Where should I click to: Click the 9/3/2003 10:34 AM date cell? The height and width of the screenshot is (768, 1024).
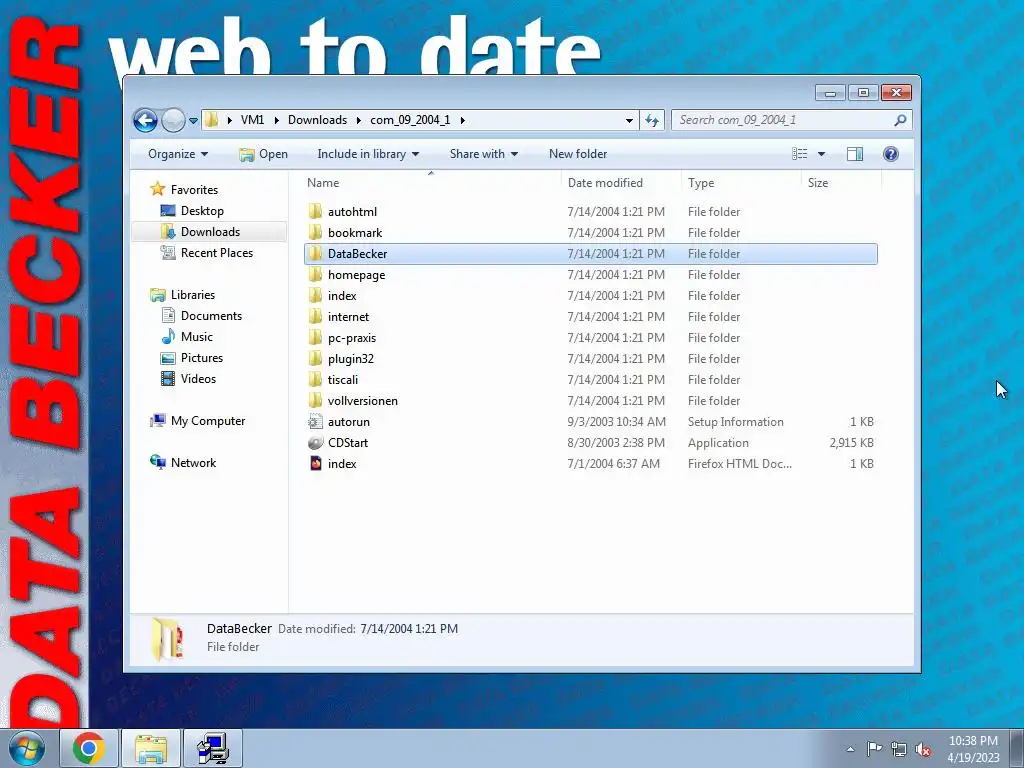tap(616, 422)
